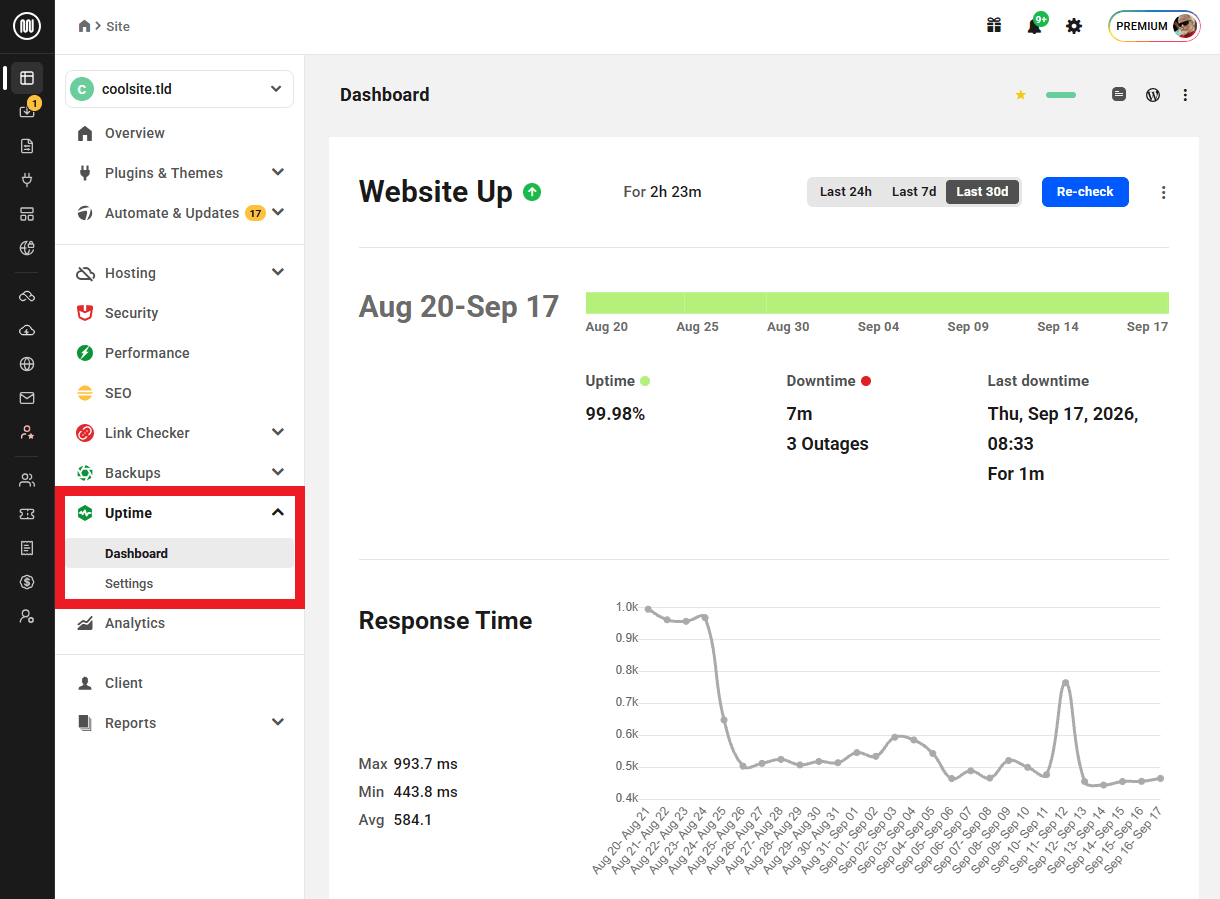The image size is (1220, 899).
Task: Open the mail icon in black sidebar
Action: [27, 398]
